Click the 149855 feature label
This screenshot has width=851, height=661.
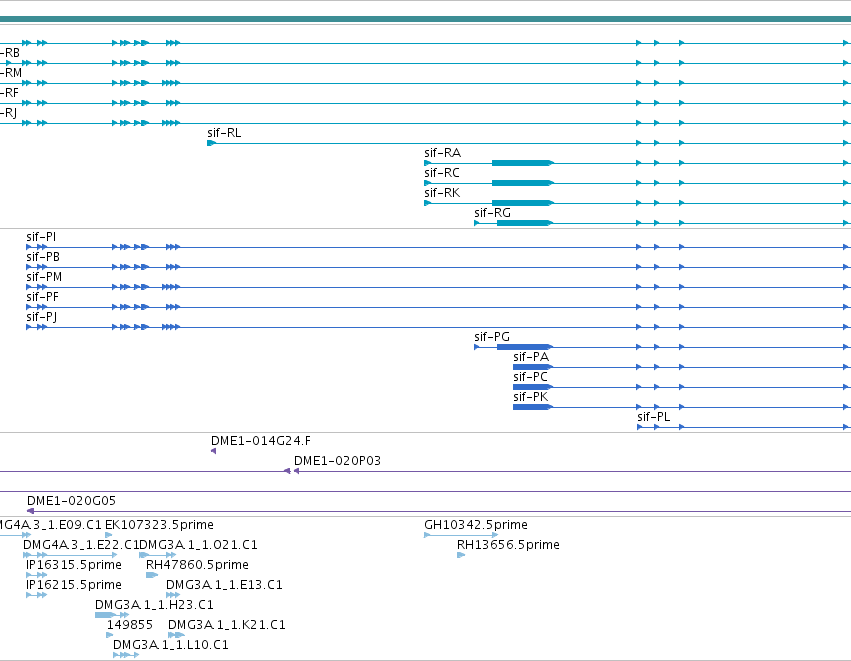(130, 625)
